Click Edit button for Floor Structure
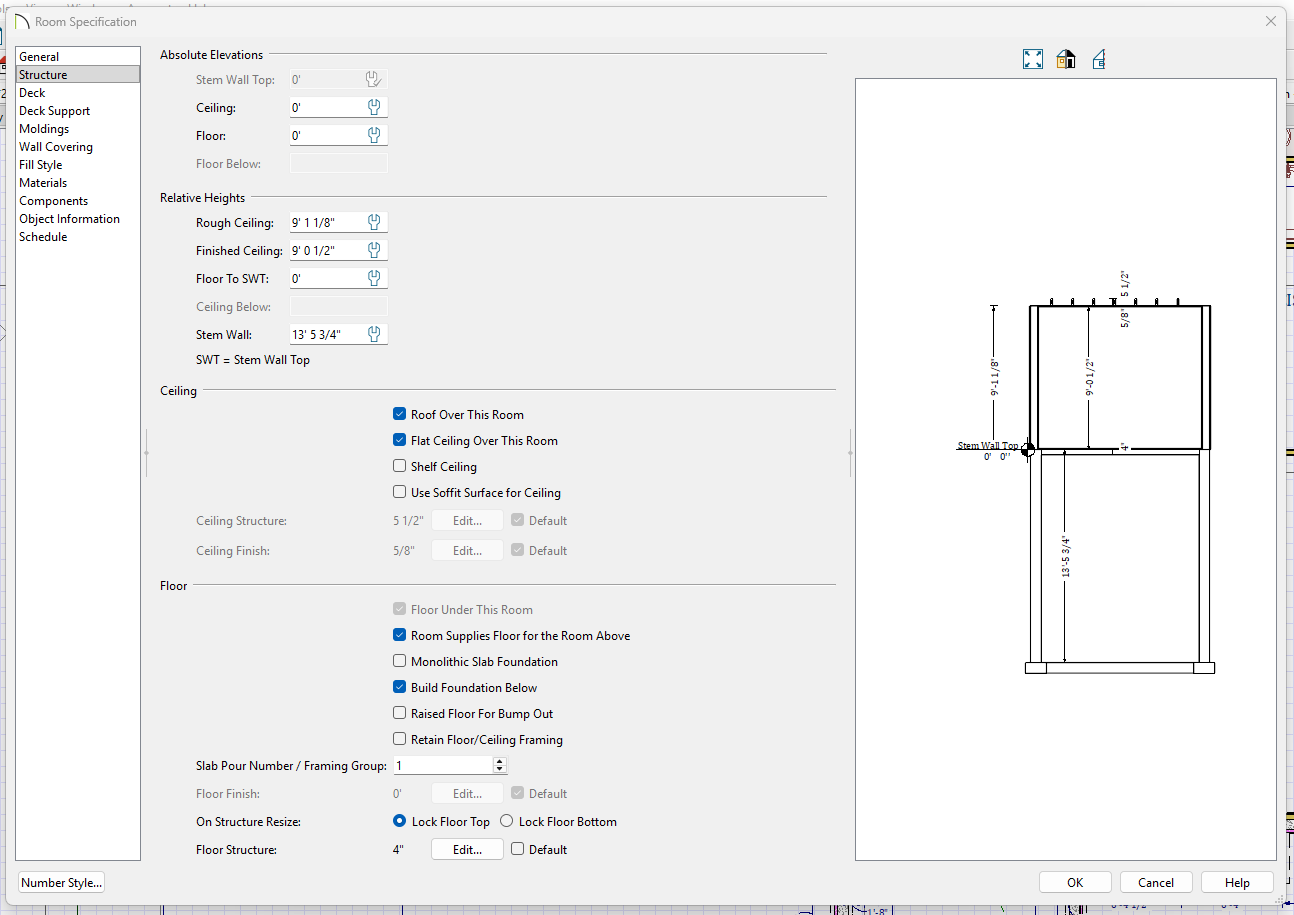Image resolution: width=1294 pixels, height=915 pixels. click(x=467, y=850)
